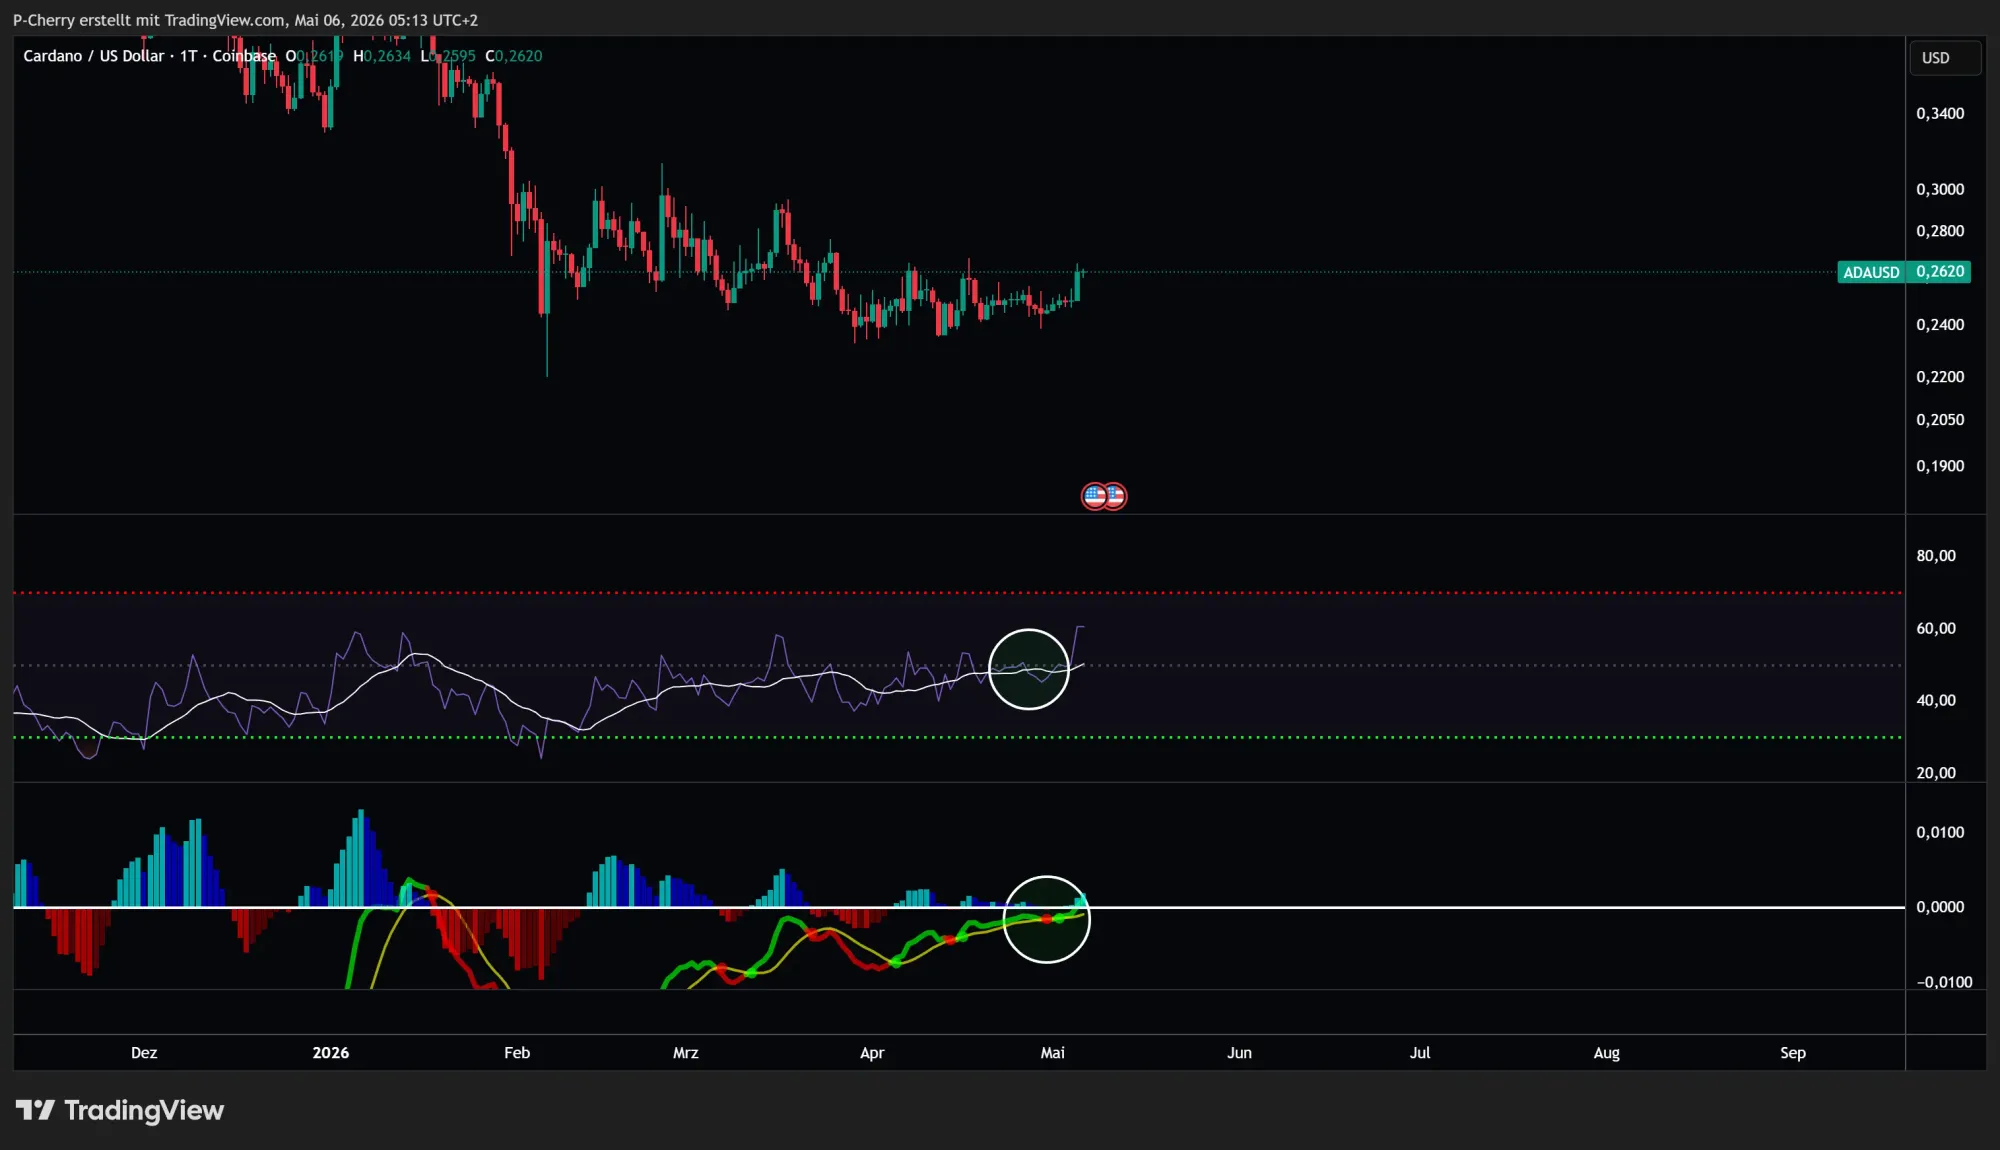Click the TradingView logo
This screenshot has width=2000, height=1150.
point(120,1110)
